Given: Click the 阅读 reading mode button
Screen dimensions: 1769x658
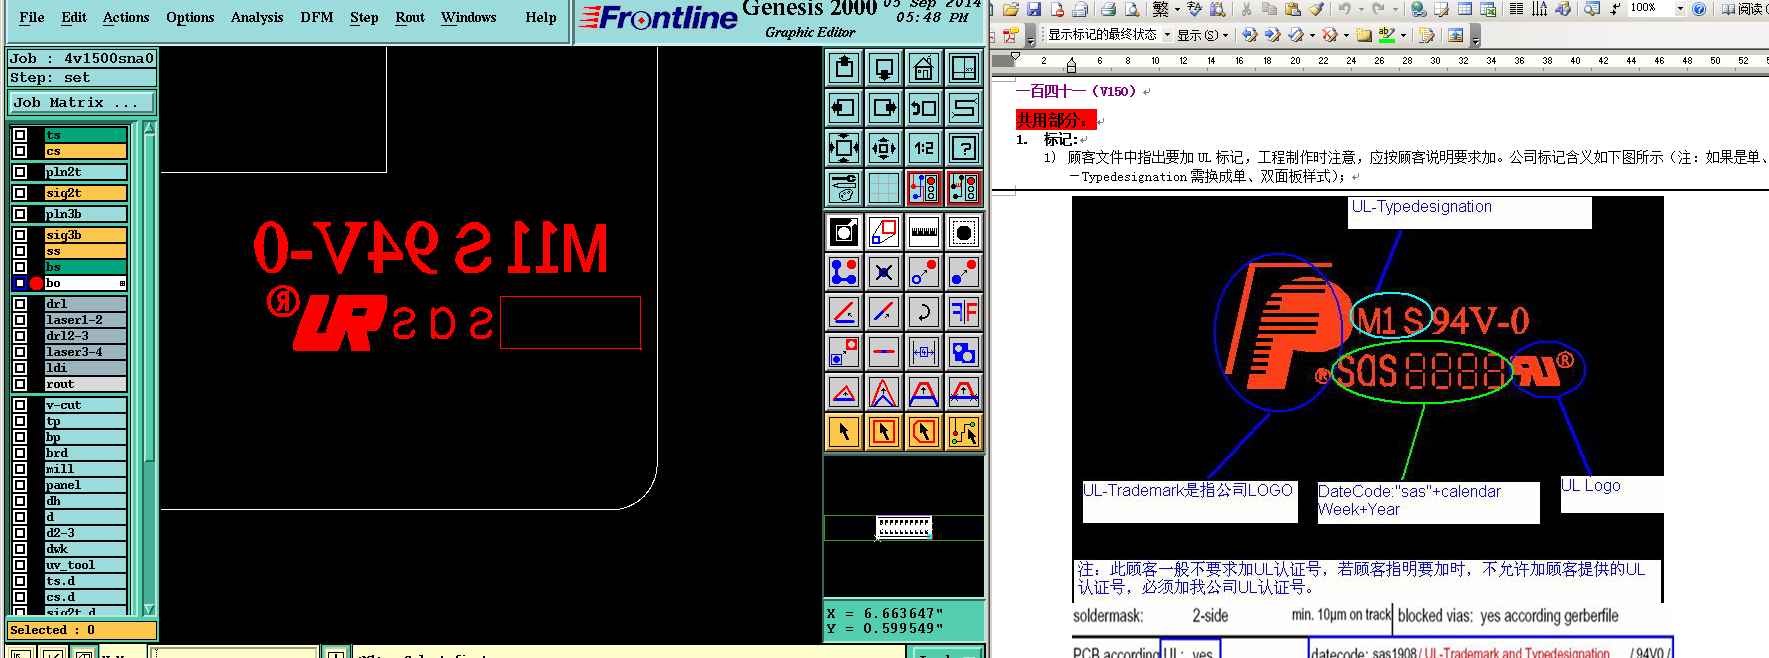Looking at the screenshot, I should pyautogui.click(x=1743, y=9).
